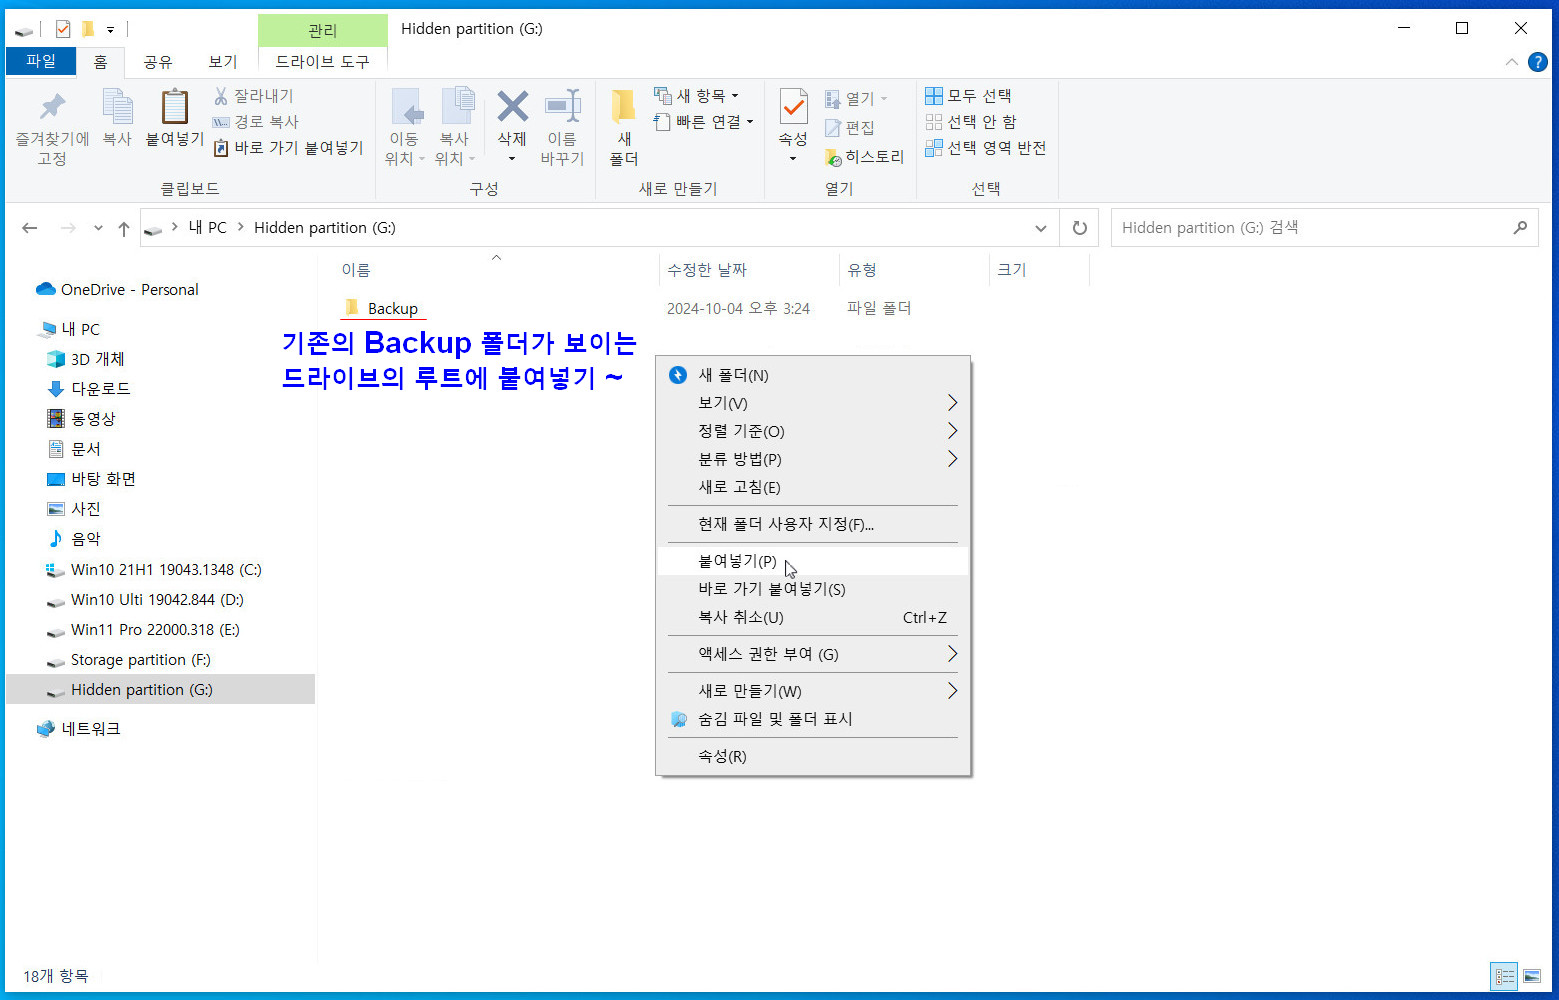Screen dimensions: 1559x1000
Task: Click the red X 삭제 icon
Action: click(x=512, y=106)
